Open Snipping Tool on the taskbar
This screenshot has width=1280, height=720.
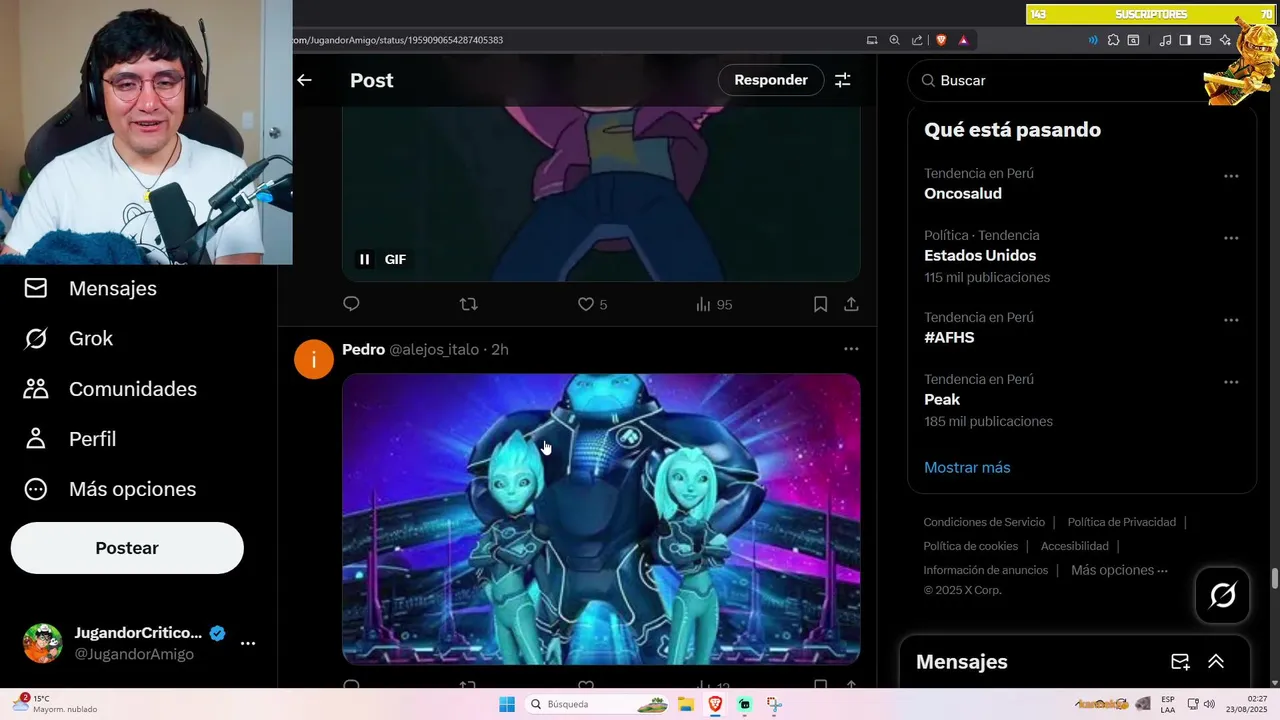pos(774,704)
